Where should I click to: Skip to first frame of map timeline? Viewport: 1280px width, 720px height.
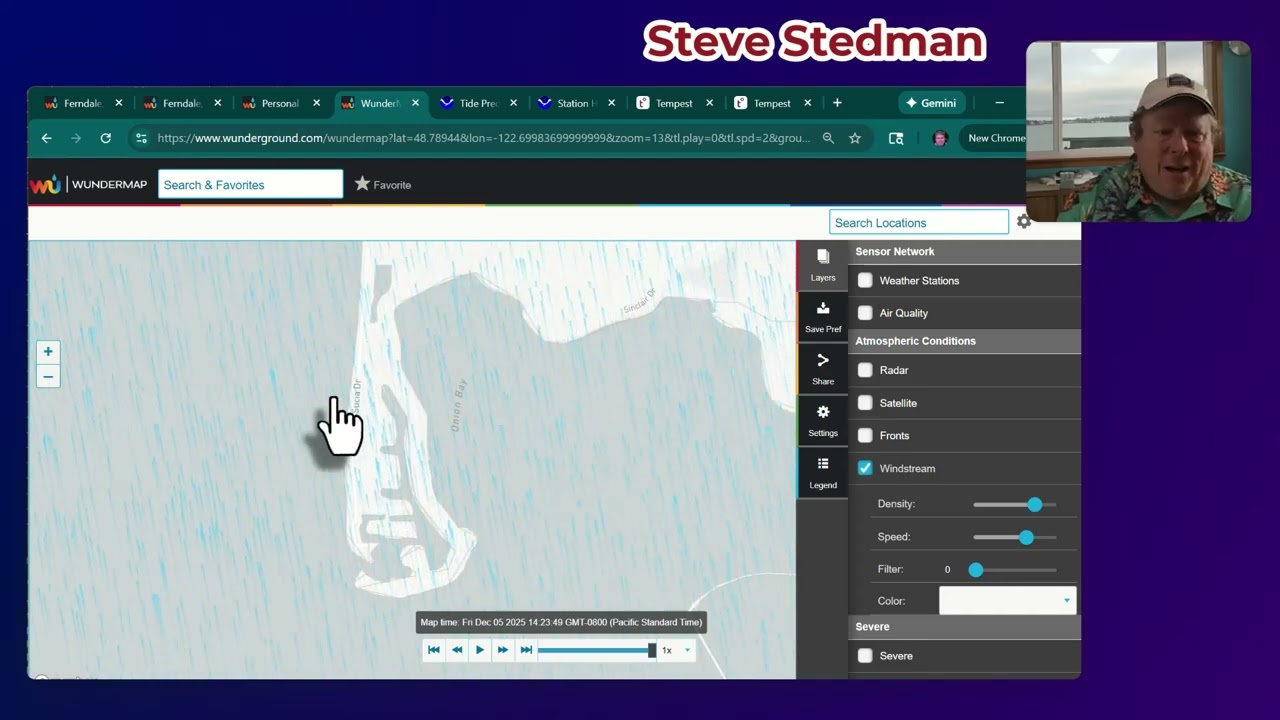pyautogui.click(x=434, y=650)
